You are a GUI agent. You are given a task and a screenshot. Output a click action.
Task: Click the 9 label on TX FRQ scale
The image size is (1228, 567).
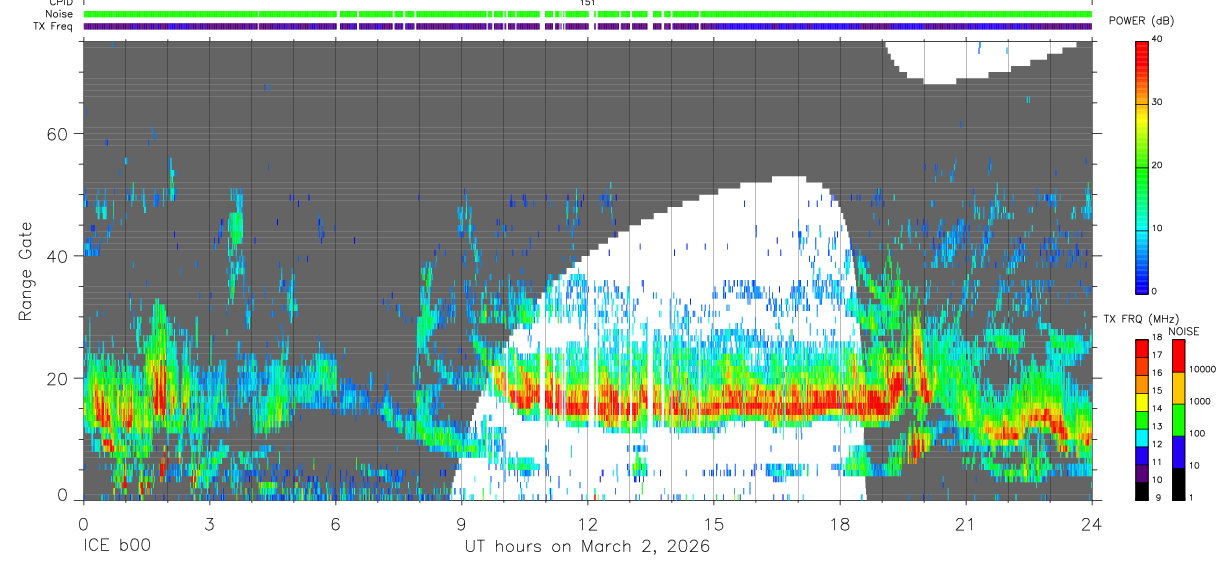1158,497
